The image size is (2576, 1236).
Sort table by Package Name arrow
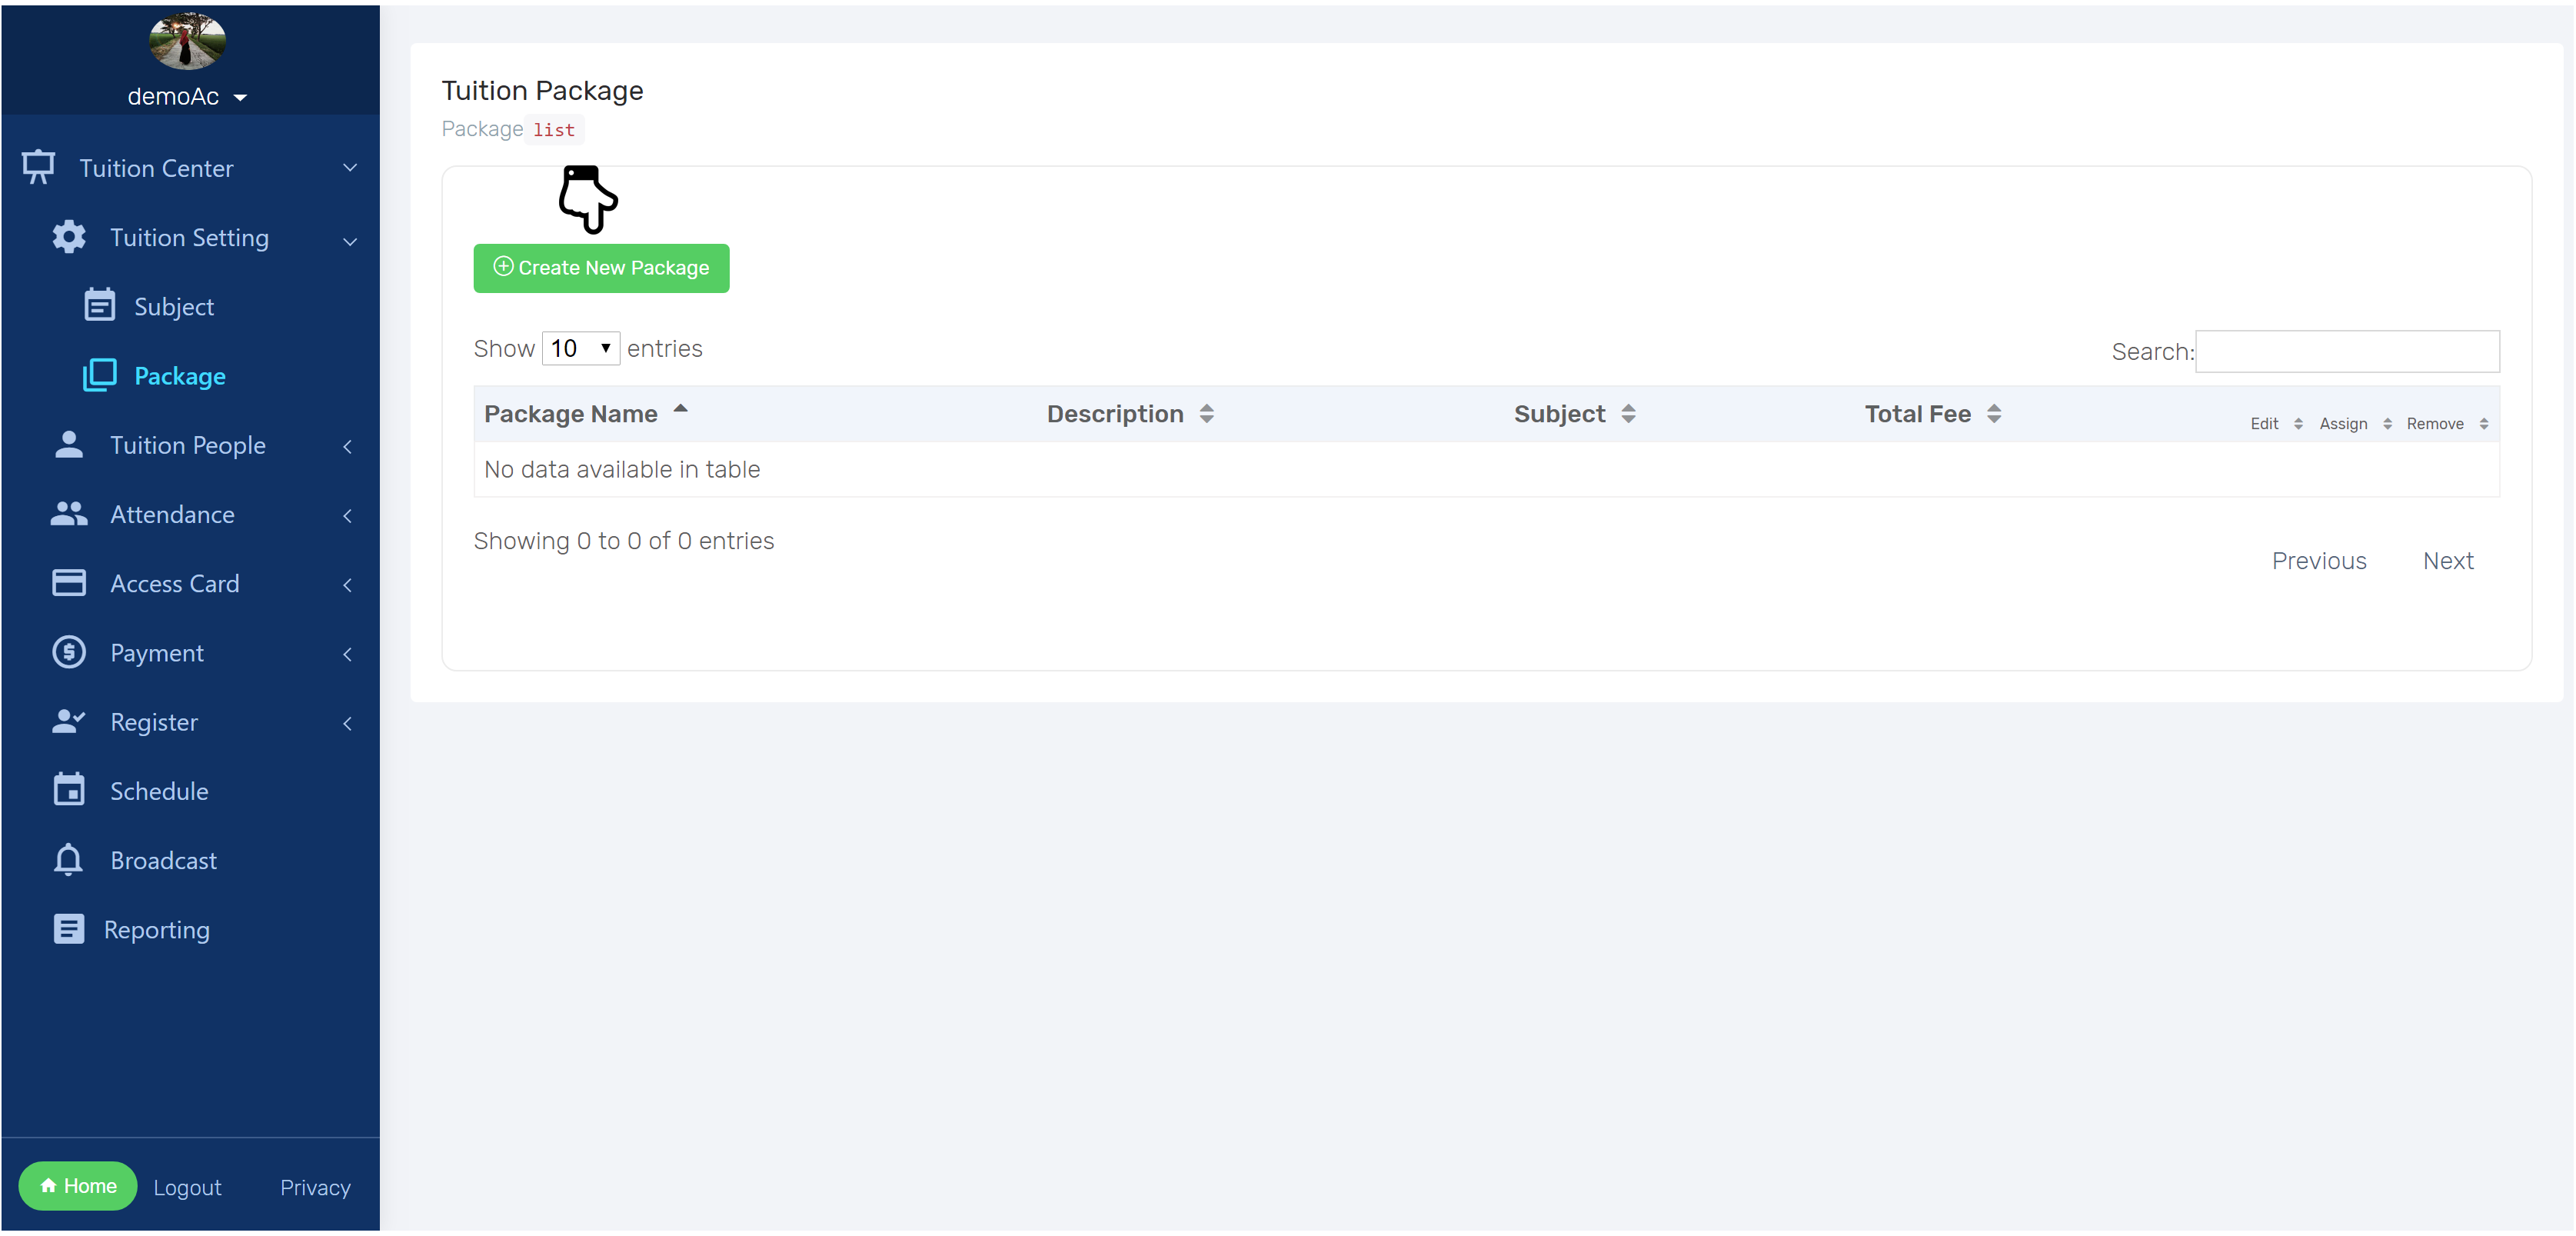(x=681, y=409)
